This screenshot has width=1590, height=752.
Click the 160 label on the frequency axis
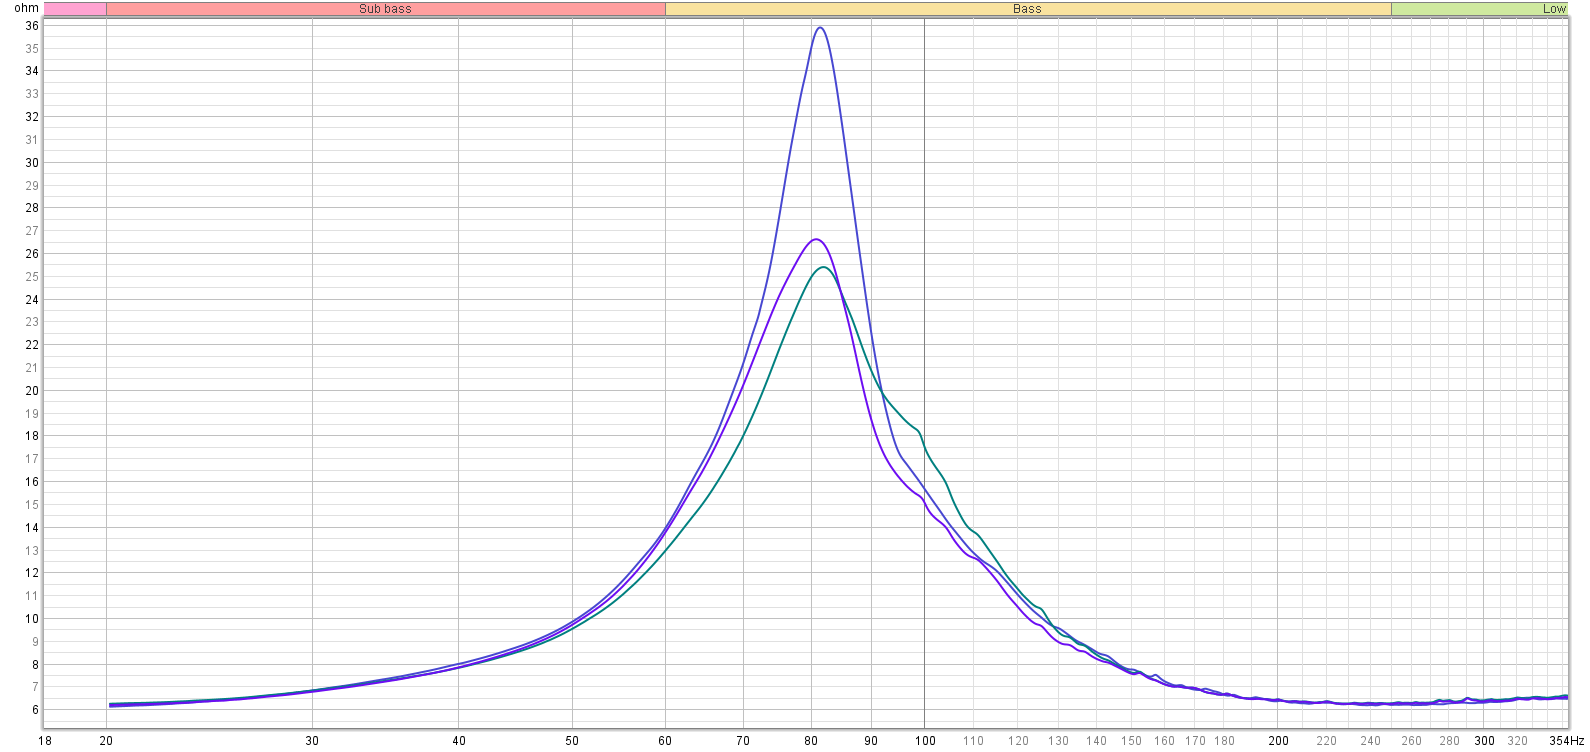[x=1165, y=741]
